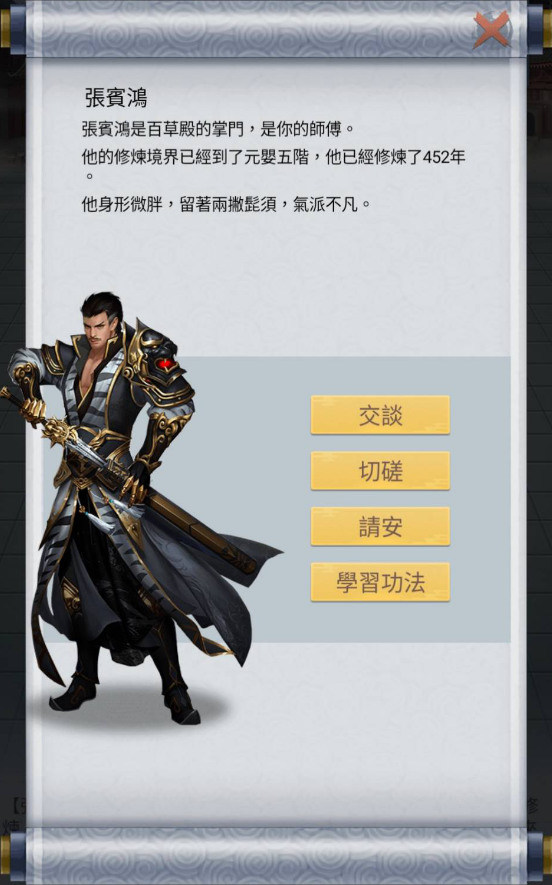Choose the 請安 greeting button

point(380,527)
